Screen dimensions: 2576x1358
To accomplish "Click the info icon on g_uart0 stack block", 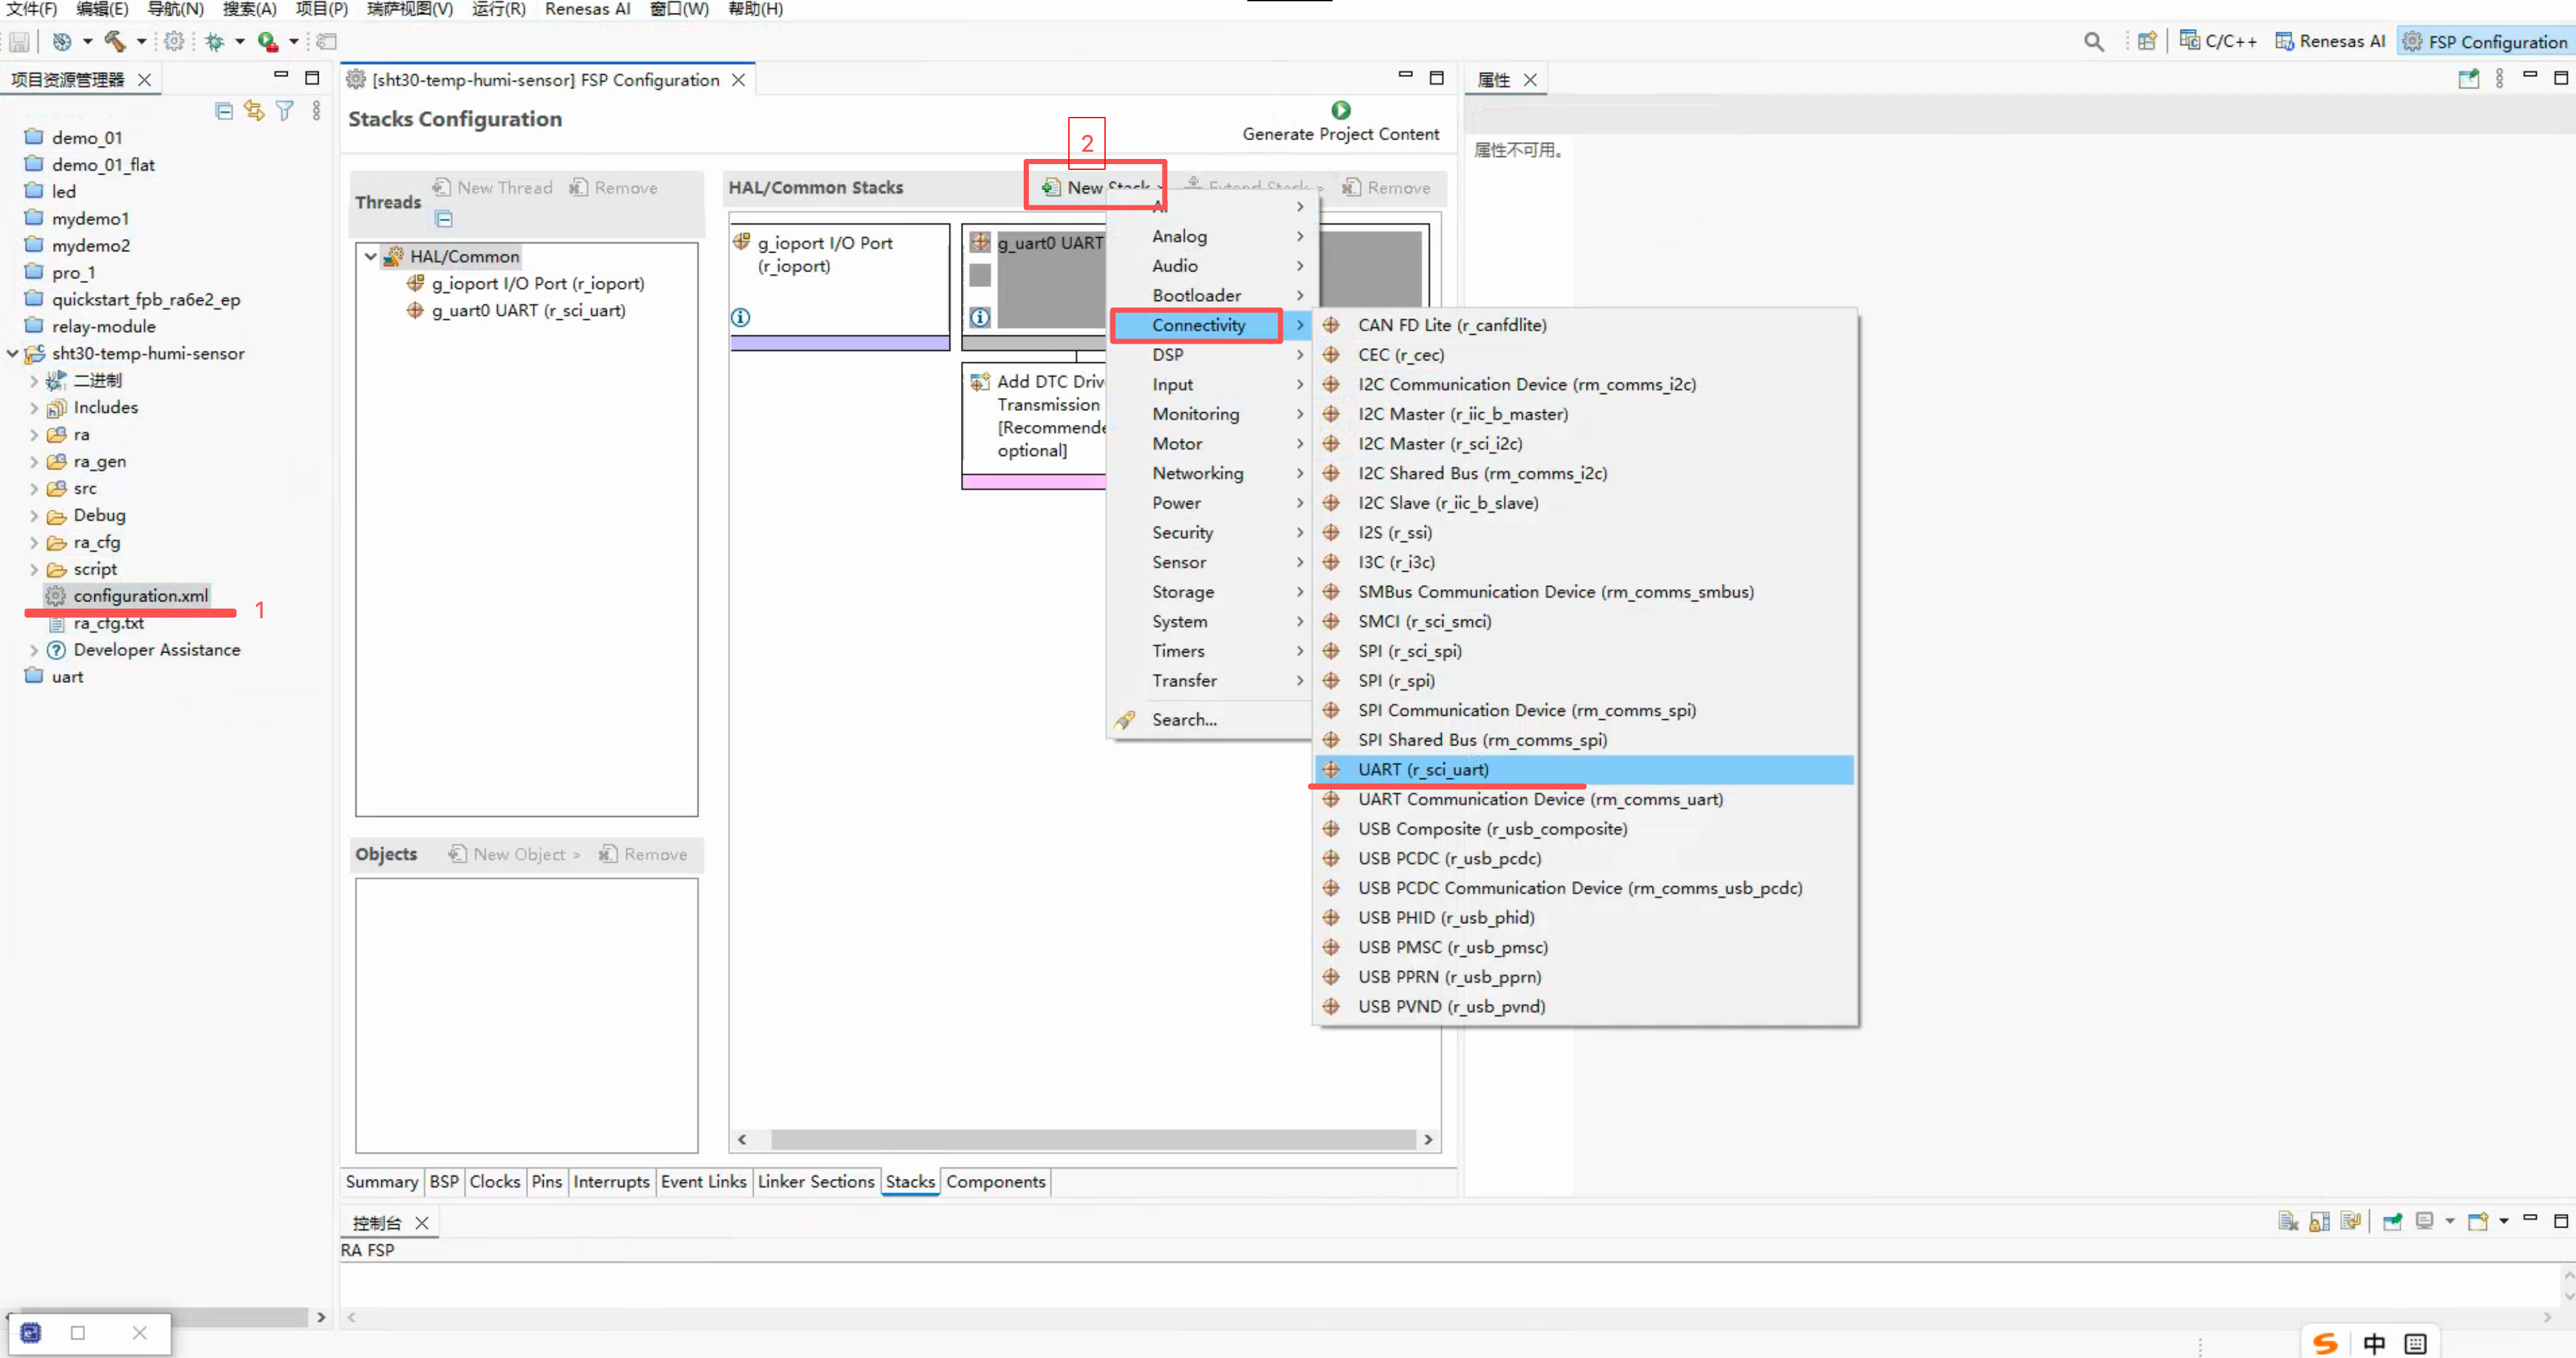I will coord(980,317).
